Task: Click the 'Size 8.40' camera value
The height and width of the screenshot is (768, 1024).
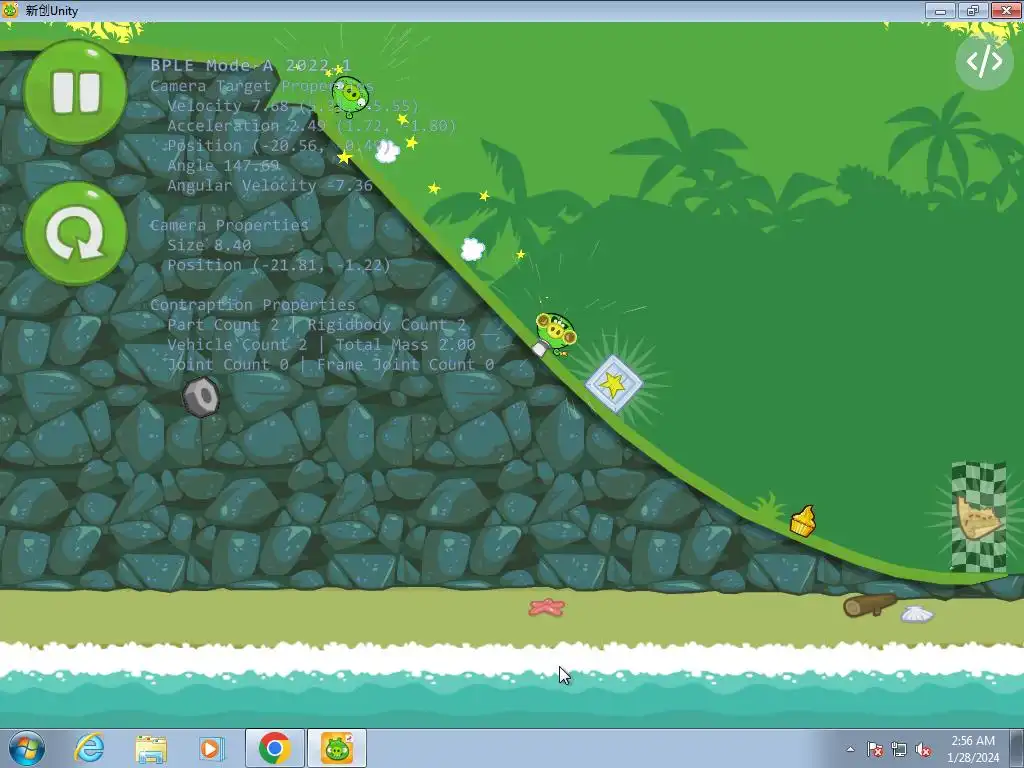Action: pyautogui.click(x=209, y=245)
